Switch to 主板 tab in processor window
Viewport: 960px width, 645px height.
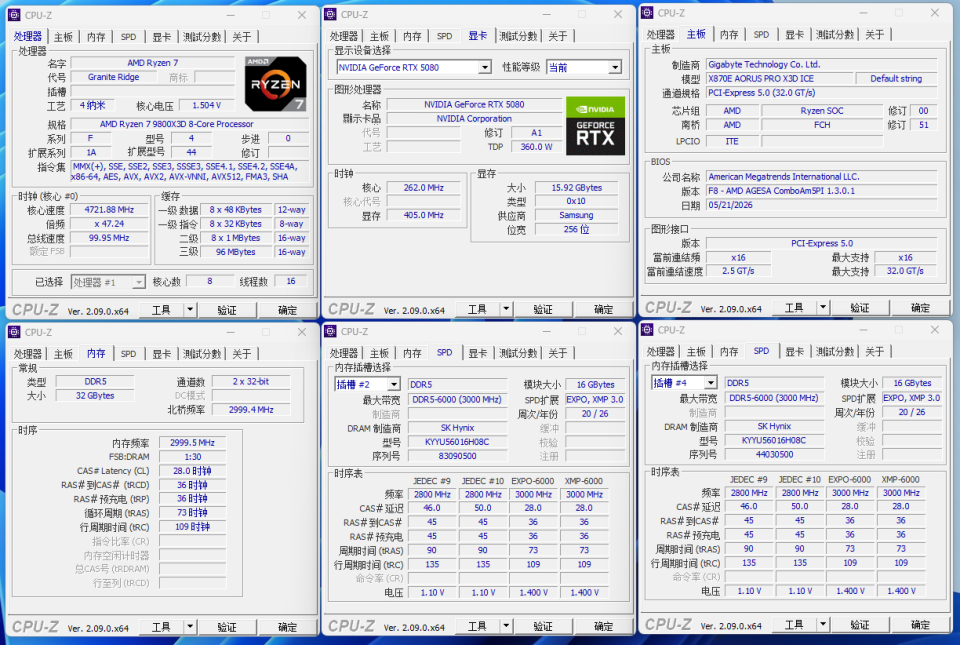pos(63,37)
